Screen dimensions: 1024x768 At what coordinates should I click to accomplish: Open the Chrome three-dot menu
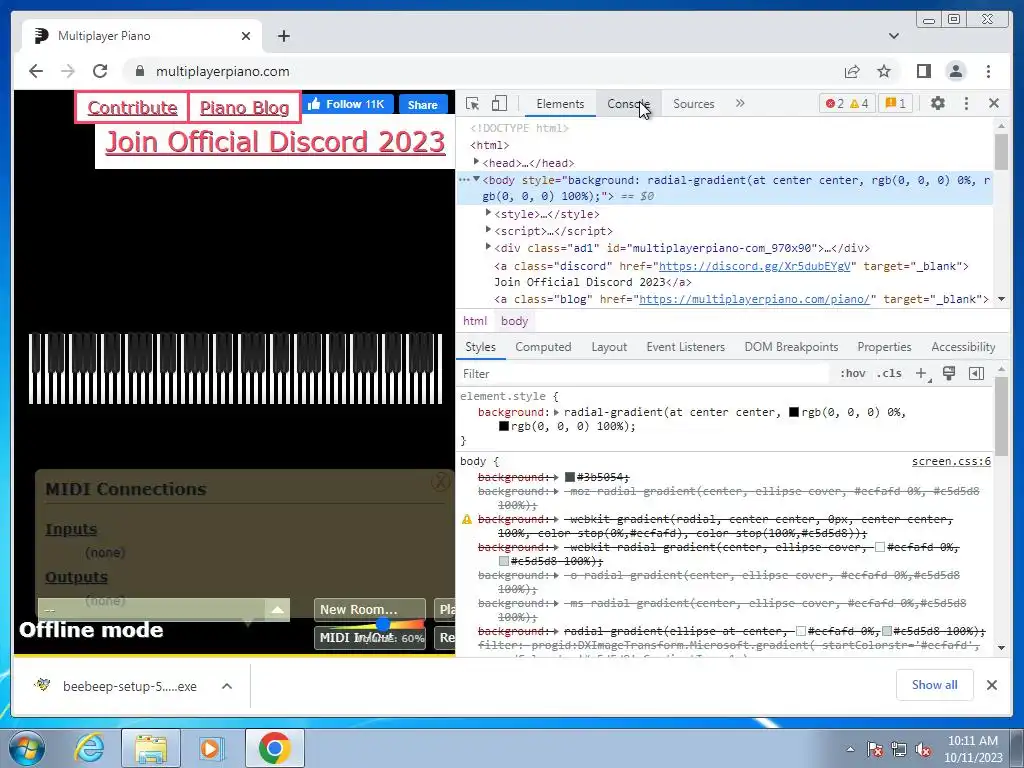pos(988,71)
